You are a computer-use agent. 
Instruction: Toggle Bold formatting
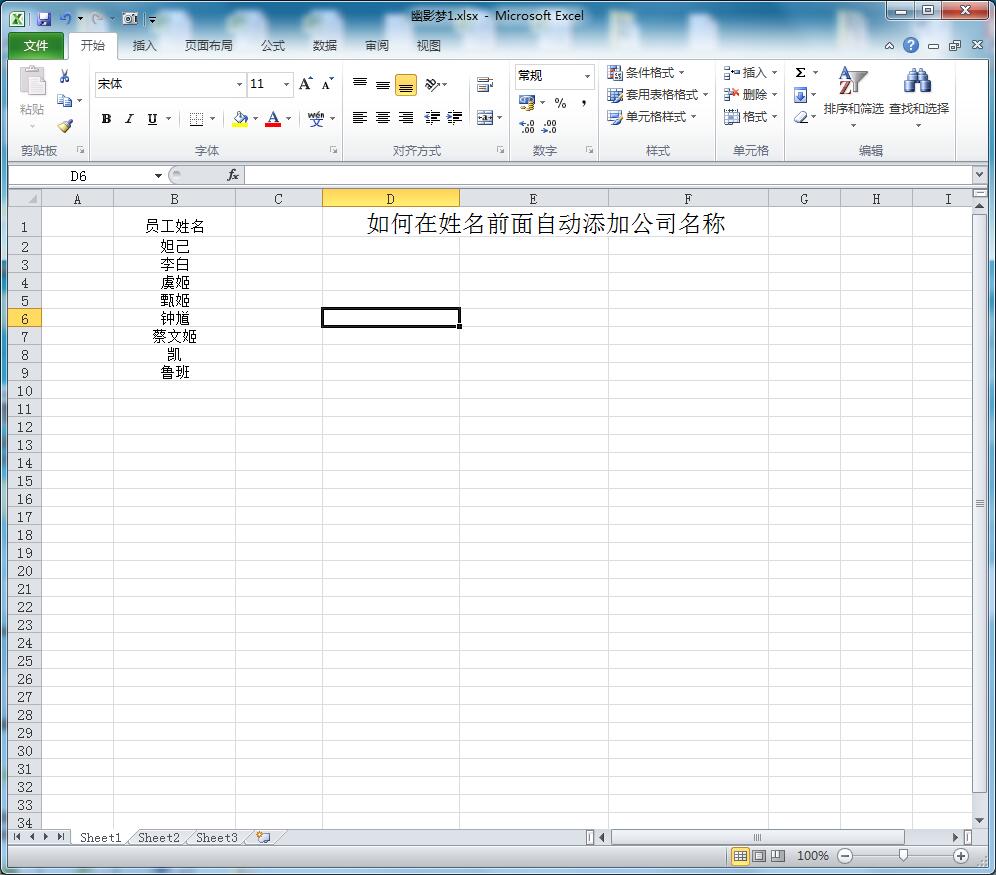pos(107,119)
